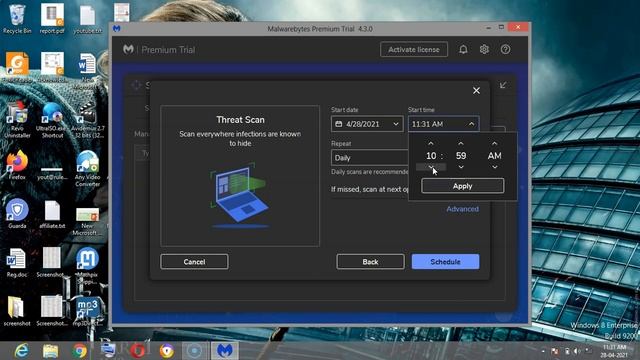Increase the hour value in time picker
Image resolution: width=640 pixels, height=360 pixels.
click(431, 144)
